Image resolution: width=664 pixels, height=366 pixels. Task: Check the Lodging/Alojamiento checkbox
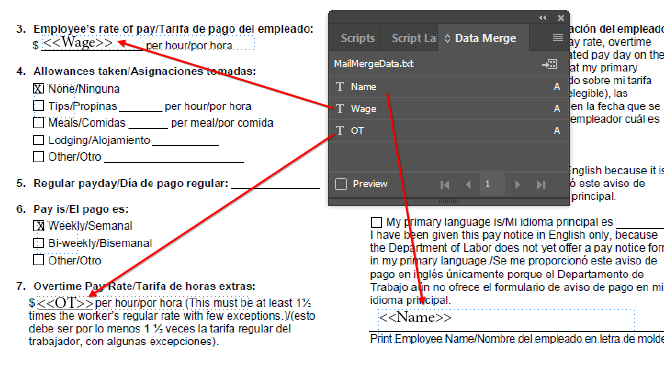pos(39,140)
